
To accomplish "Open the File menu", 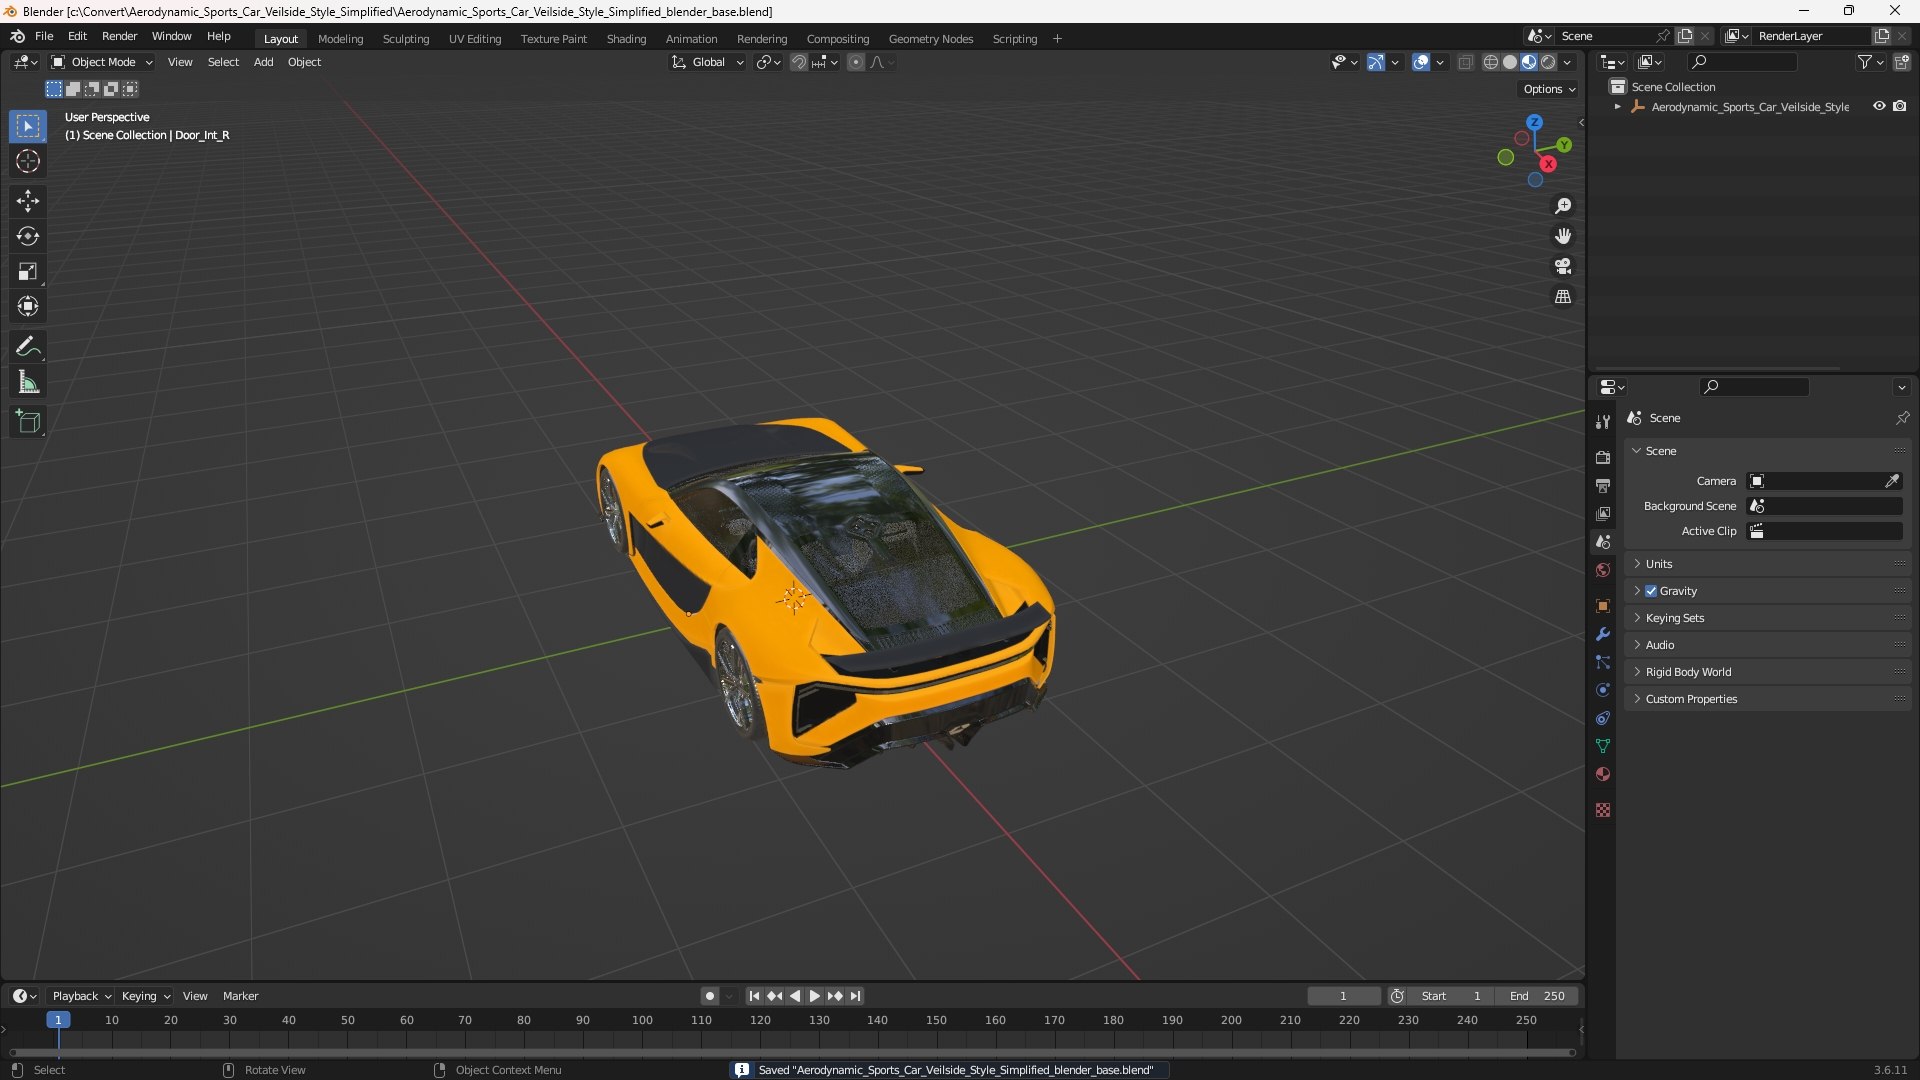I will click(44, 36).
